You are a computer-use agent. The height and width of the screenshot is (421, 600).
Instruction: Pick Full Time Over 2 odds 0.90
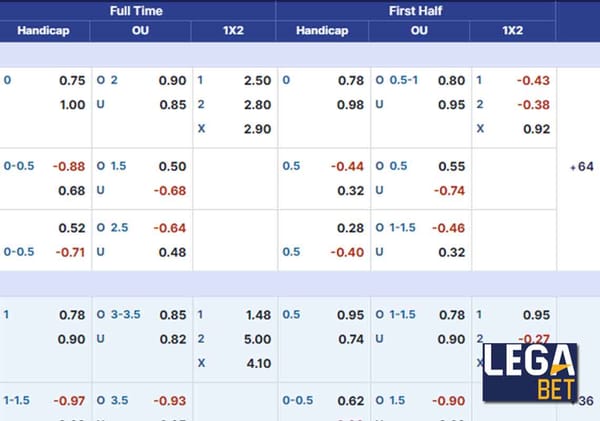173,80
